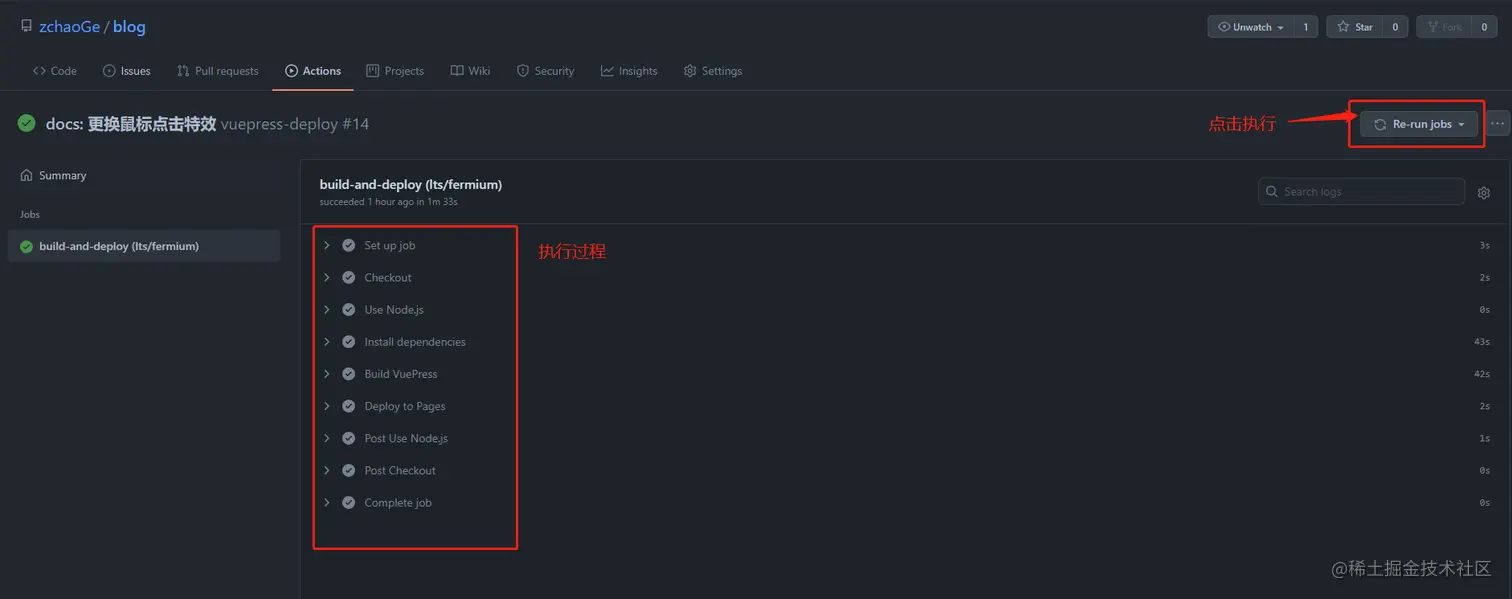Select build-and-deploy (lts/fermium) job in sidebar
Image resolution: width=1512 pixels, height=599 pixels.
144,246
